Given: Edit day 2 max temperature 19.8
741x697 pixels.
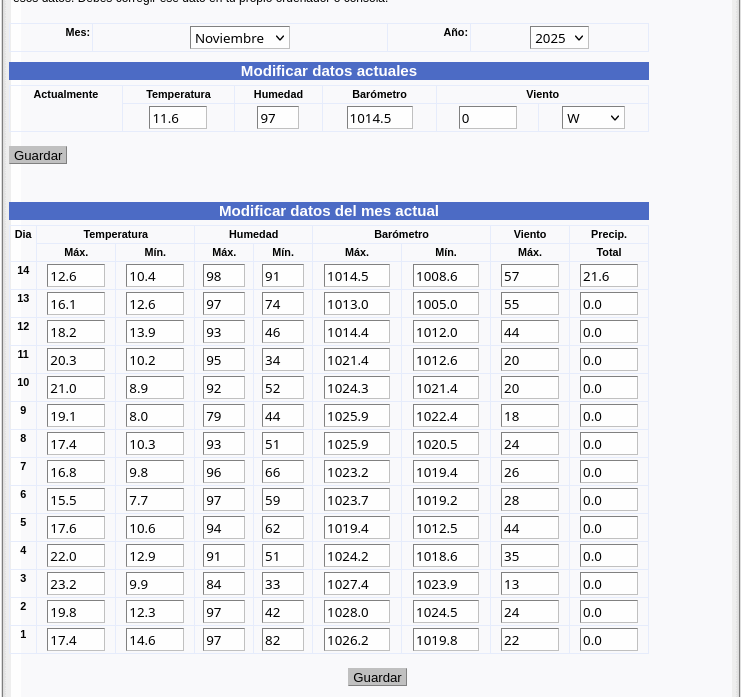Looking at the screenshot, I should pyautogui.click(x=76, y=611).
